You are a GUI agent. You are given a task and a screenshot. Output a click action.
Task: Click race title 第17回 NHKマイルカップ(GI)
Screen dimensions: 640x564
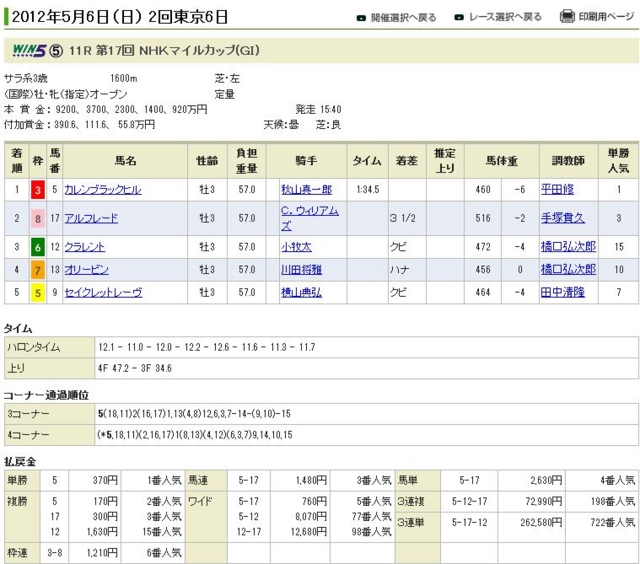[x=177, y=51]
